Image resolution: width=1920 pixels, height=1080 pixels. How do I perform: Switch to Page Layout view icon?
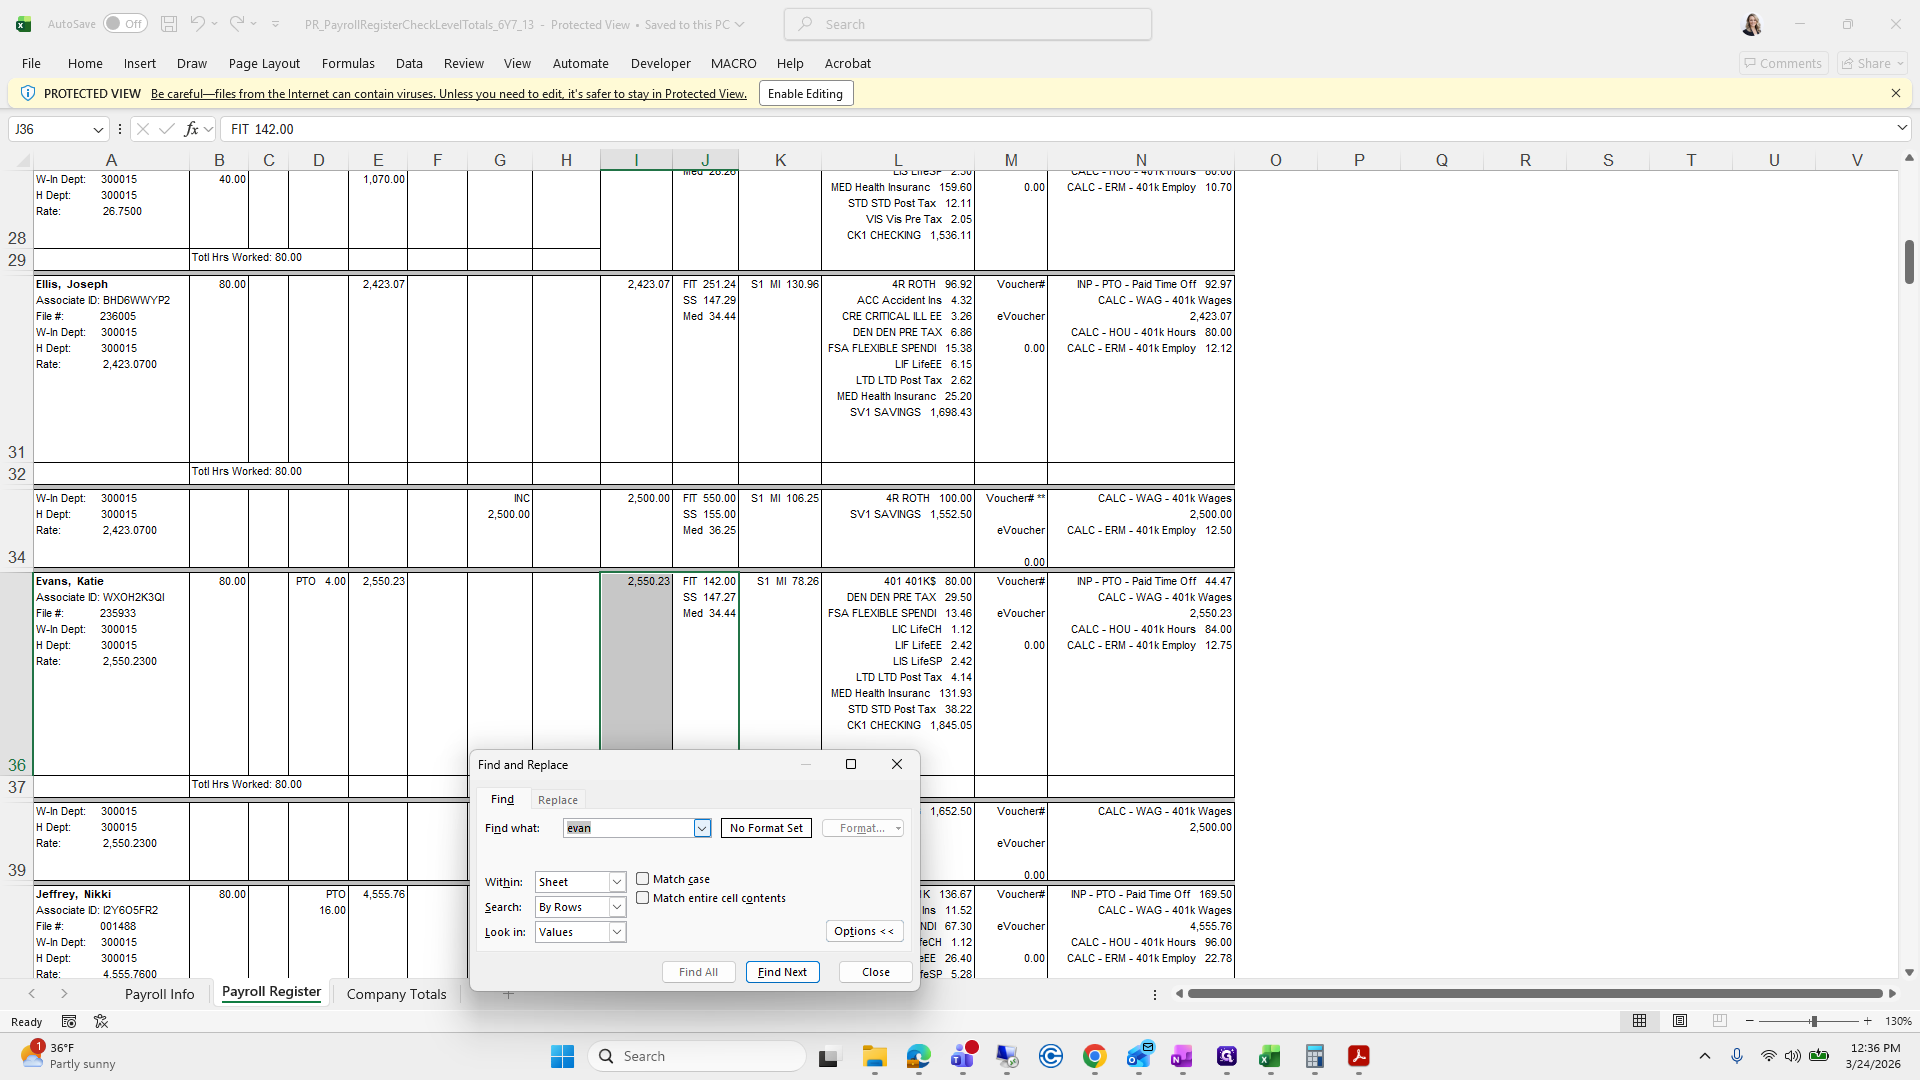click(x=1680, y=1021)
